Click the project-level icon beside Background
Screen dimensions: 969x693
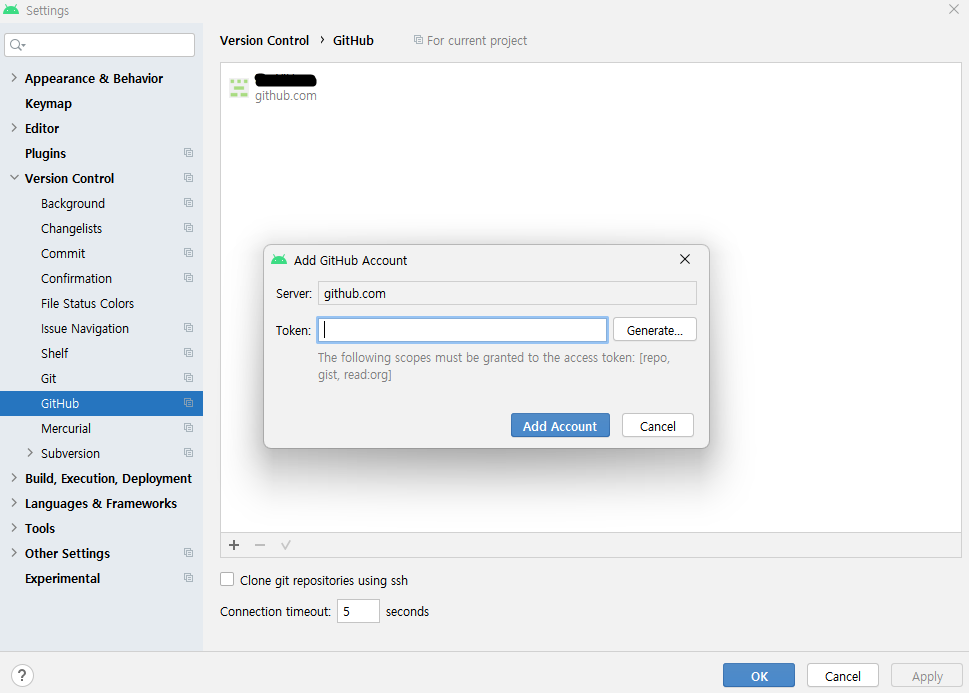coord(188,203)
